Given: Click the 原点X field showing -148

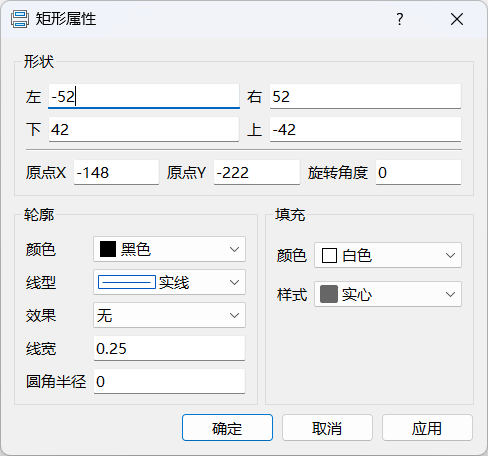Looking at the screenshot, I should pyautogui.click(x=116, y=172).
